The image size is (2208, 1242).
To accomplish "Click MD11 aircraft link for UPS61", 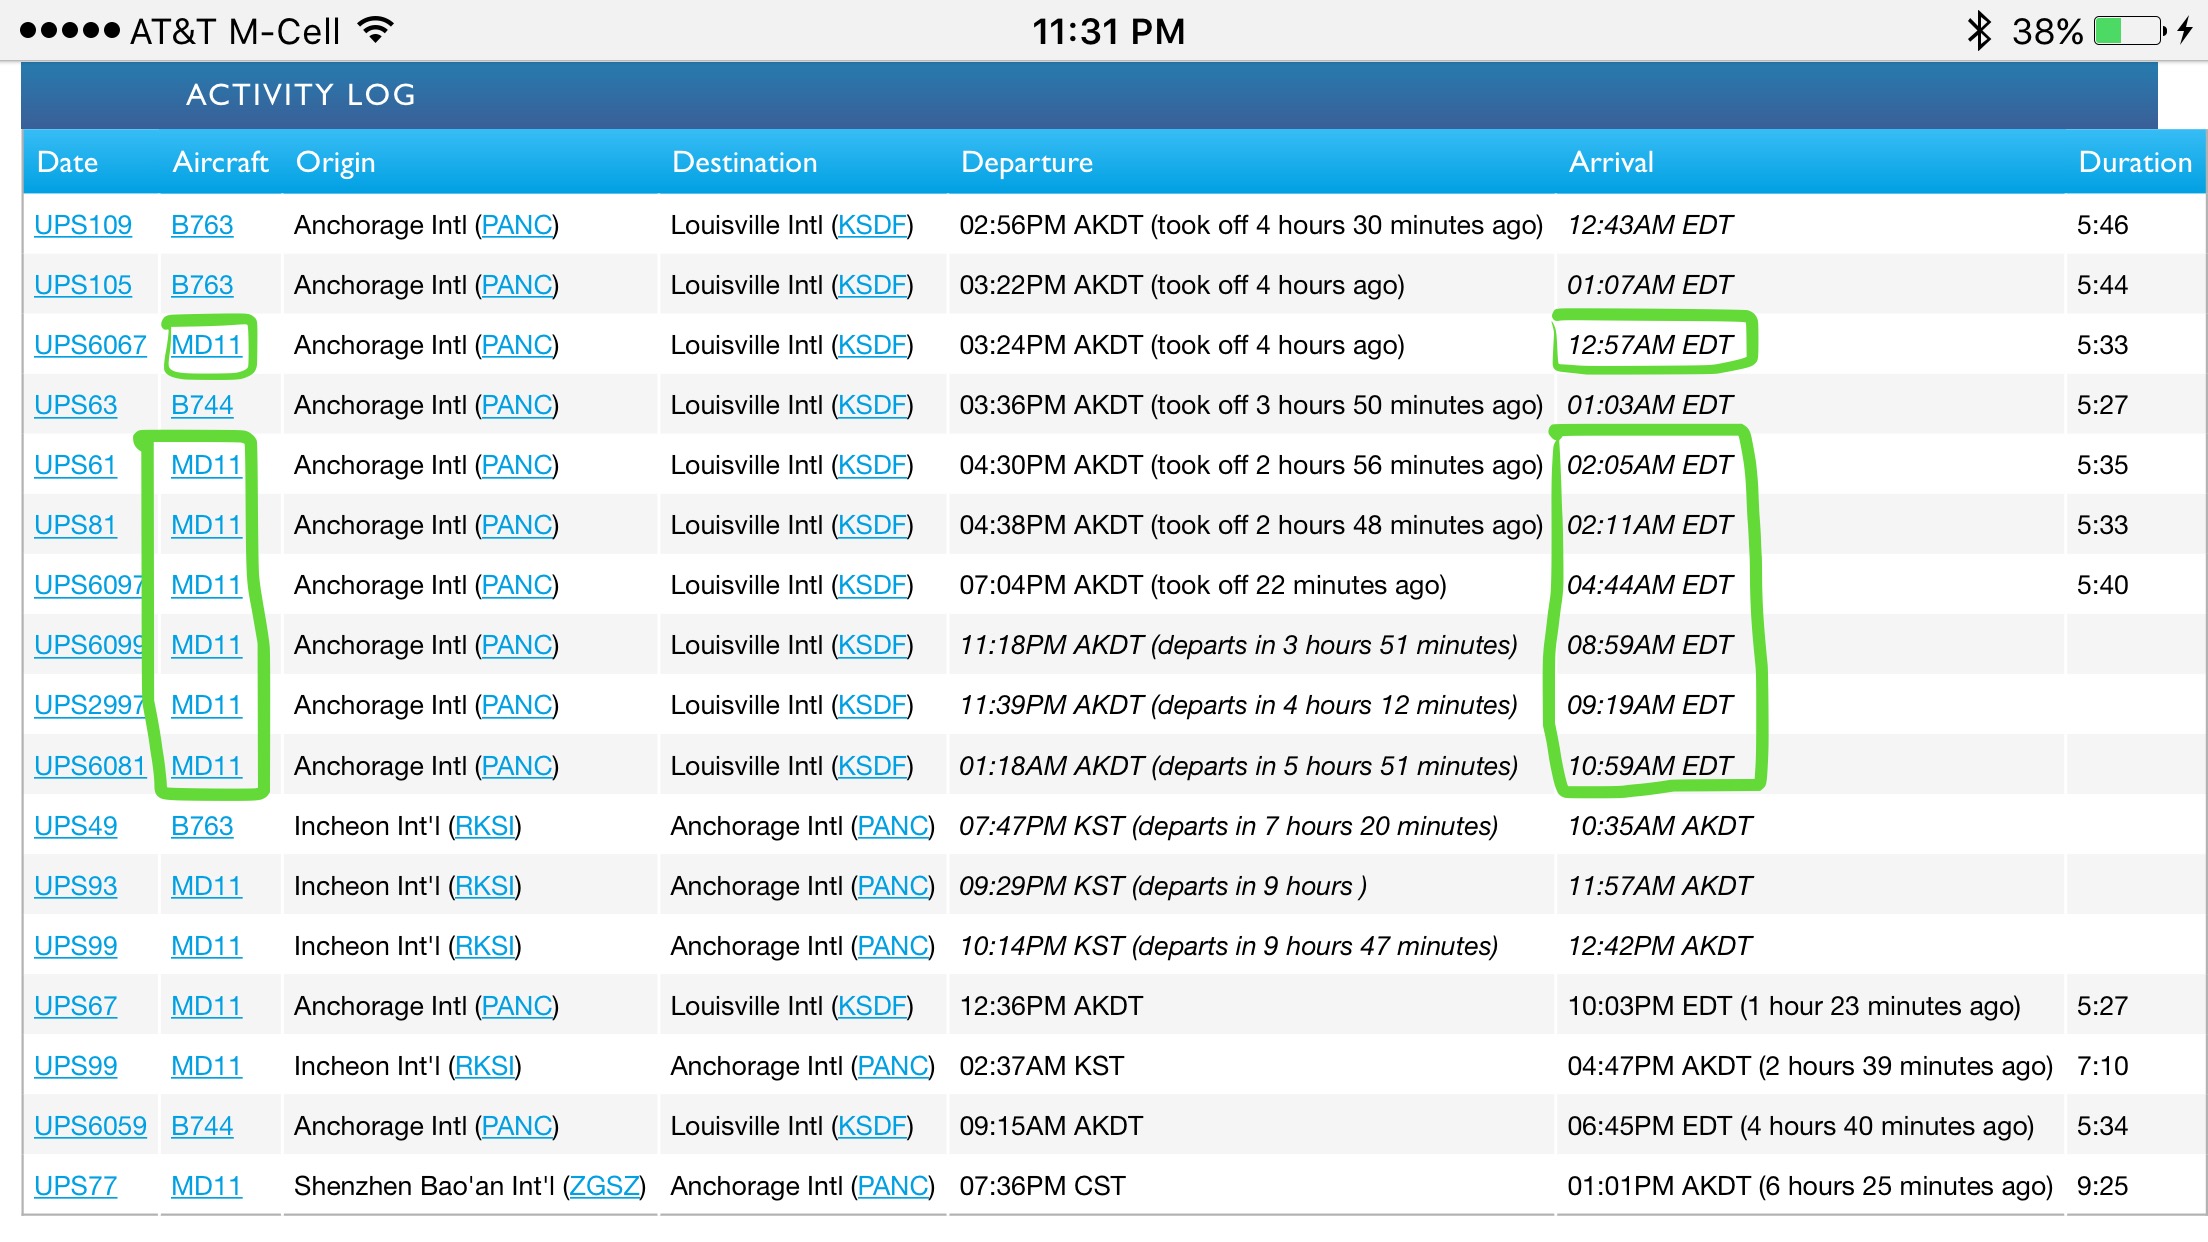I will (206, 465).
